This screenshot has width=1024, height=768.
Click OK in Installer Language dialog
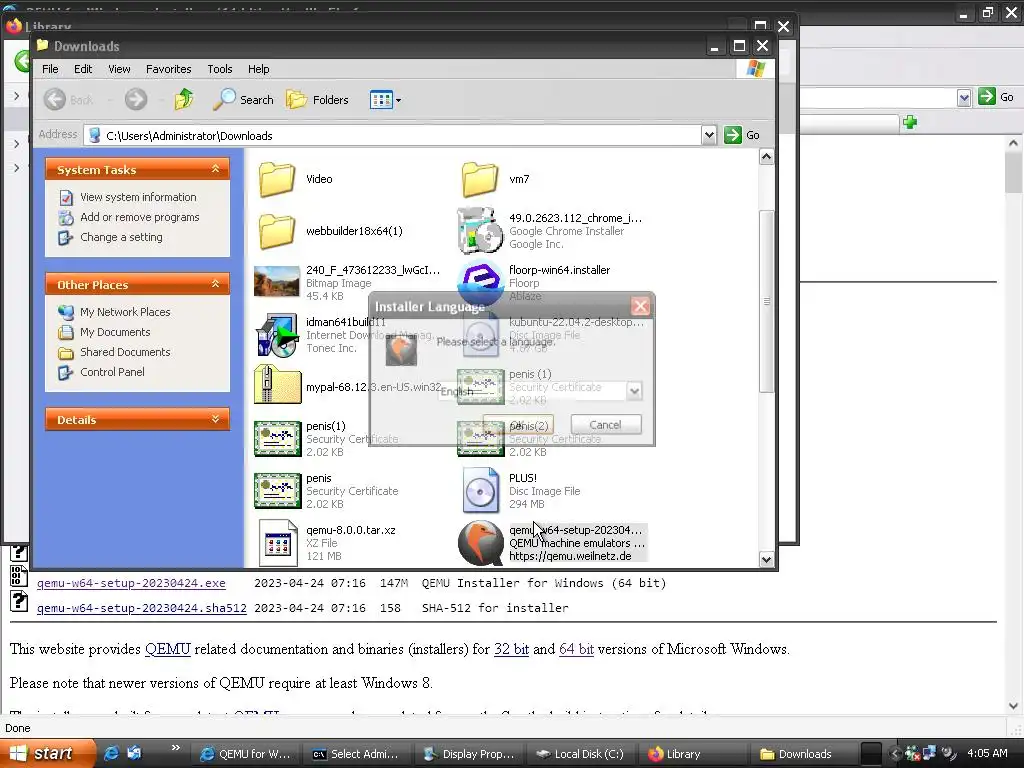518,424
